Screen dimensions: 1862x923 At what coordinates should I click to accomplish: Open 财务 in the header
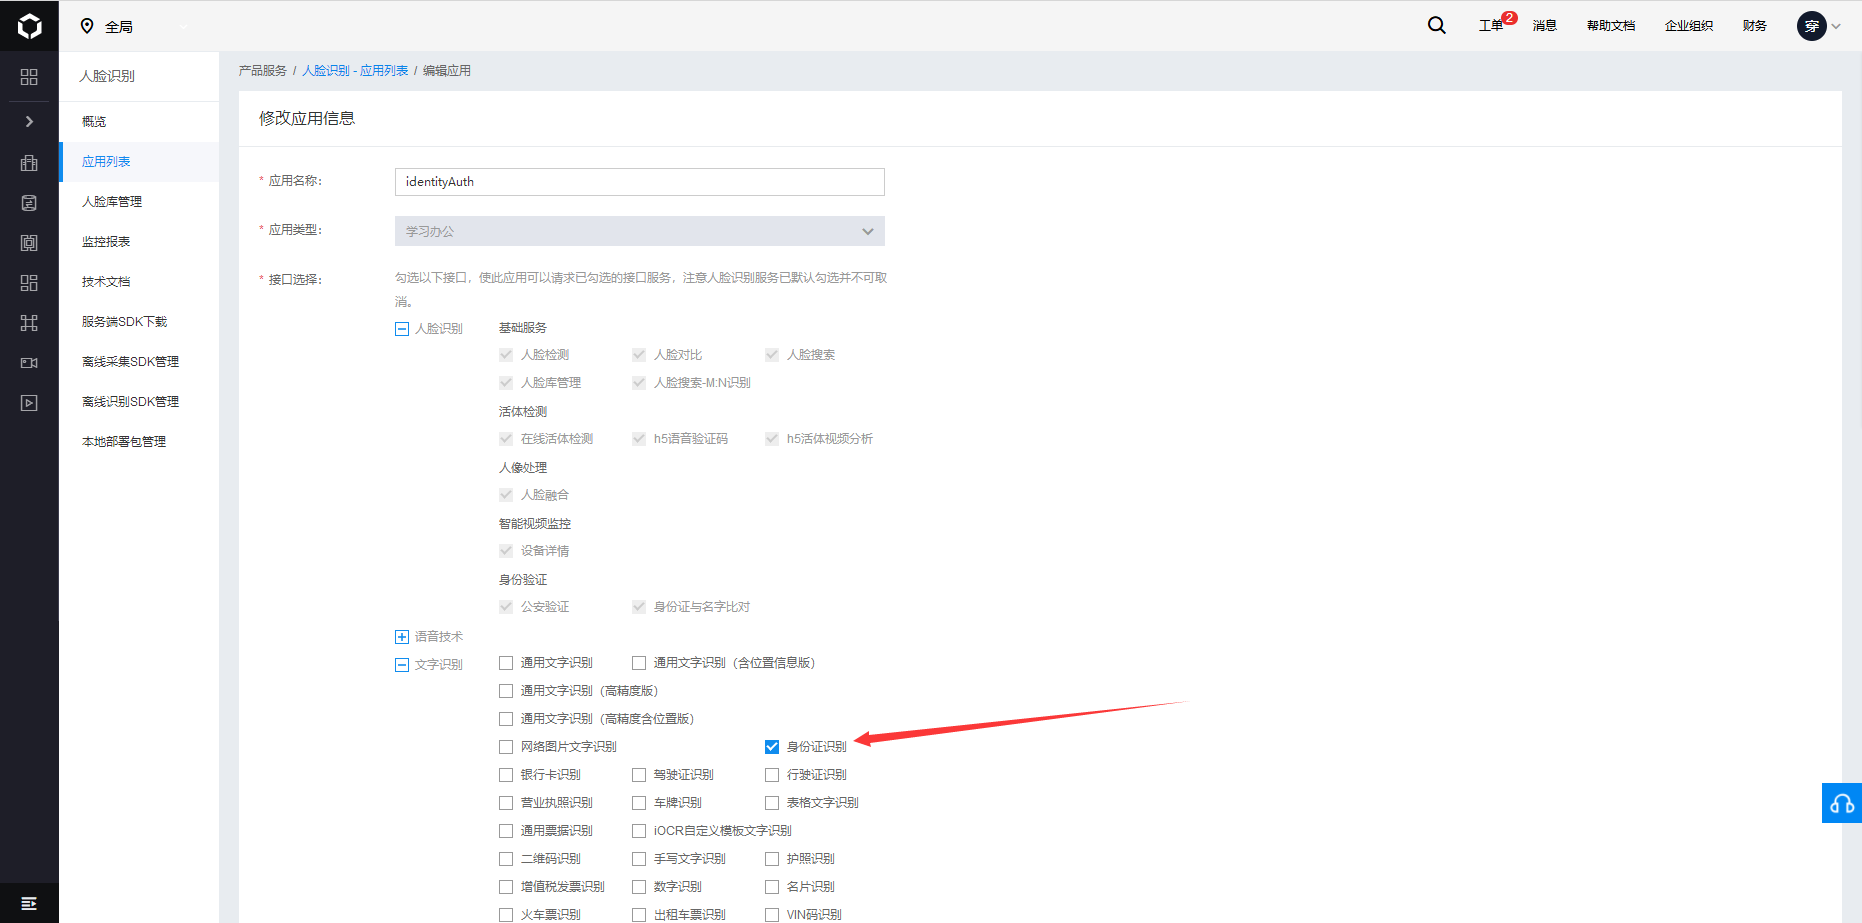[1755, 26]
